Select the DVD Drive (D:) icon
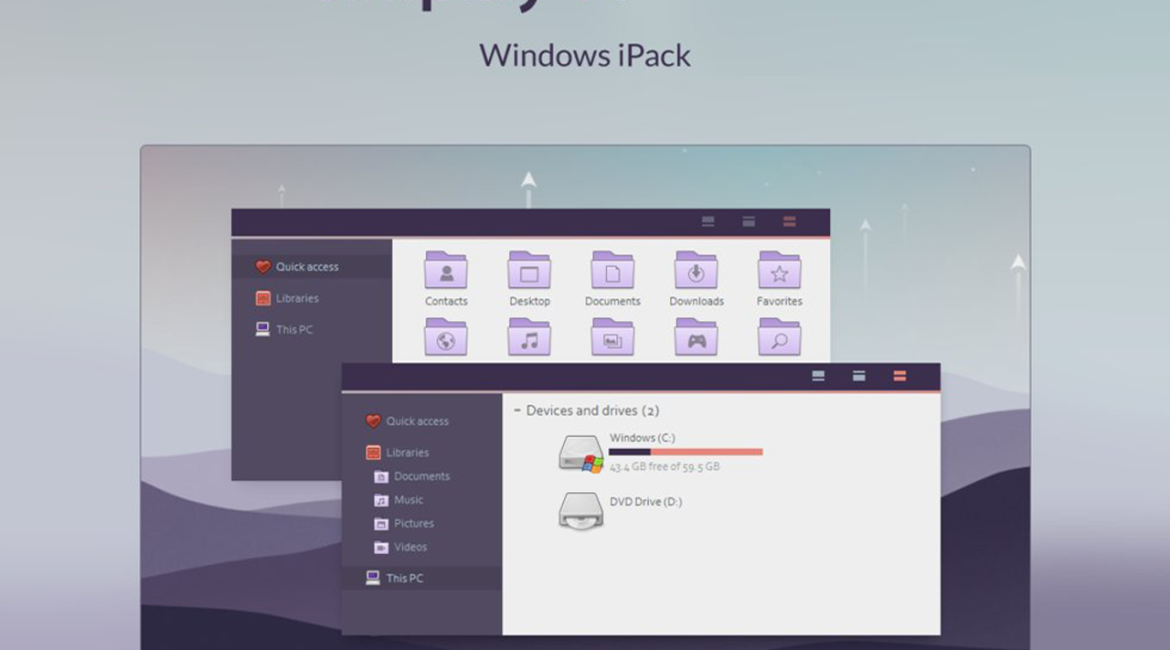1170x650 pixels. [580, 510]
